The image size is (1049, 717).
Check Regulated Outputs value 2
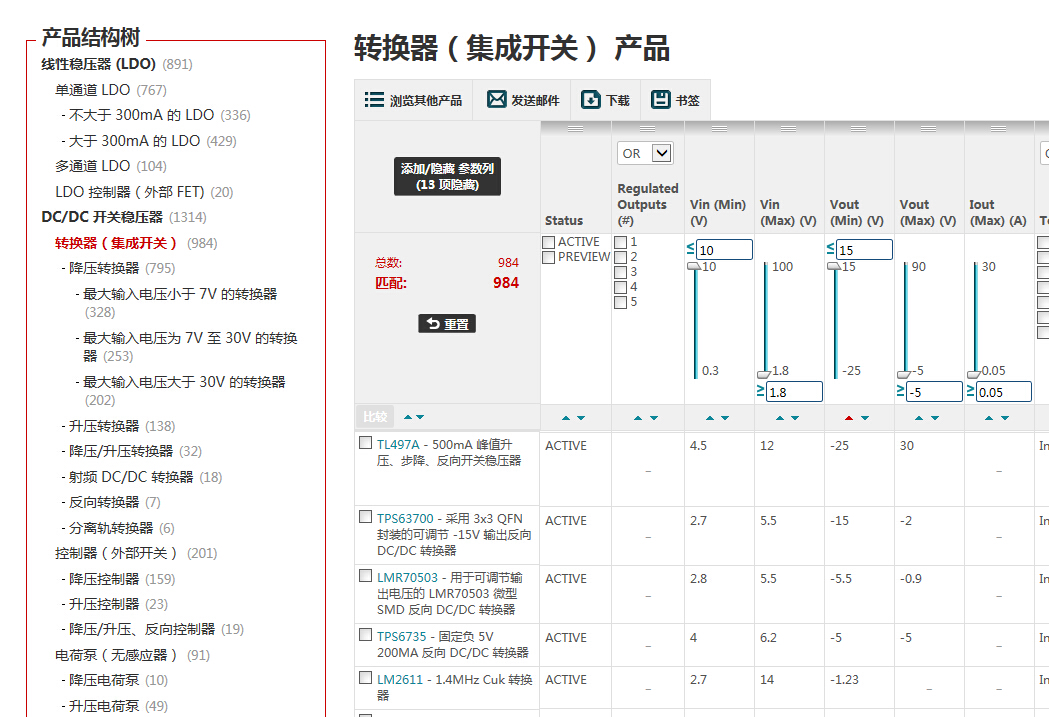(621, 258)
